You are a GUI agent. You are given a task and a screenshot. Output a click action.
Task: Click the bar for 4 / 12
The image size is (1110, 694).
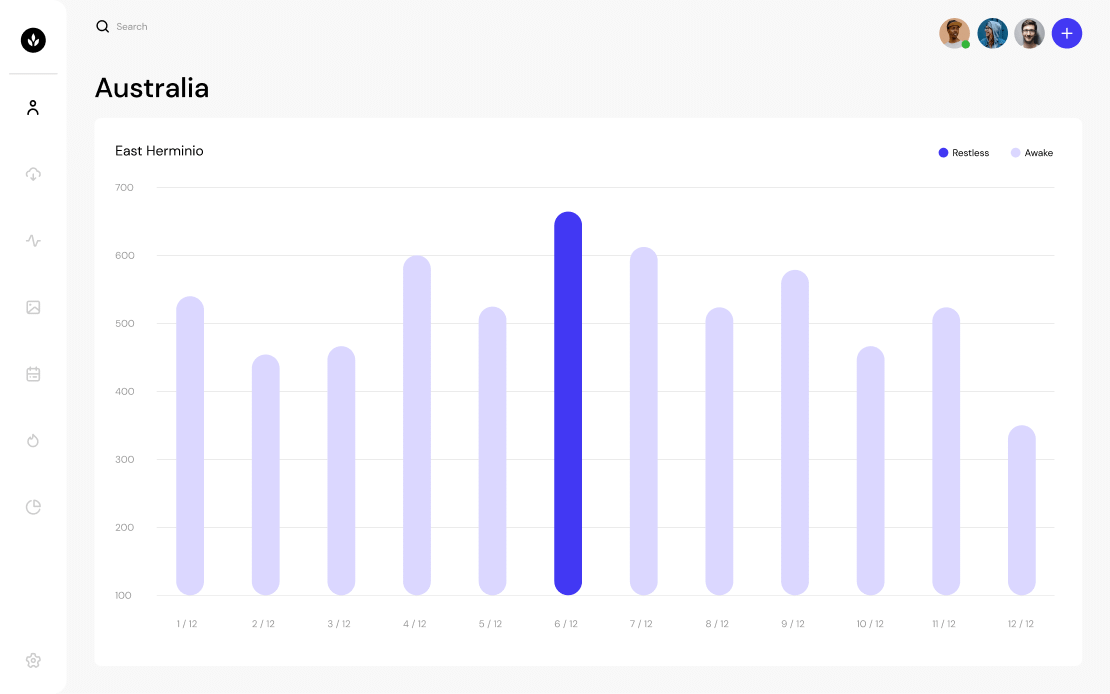[x=417, y=426]
